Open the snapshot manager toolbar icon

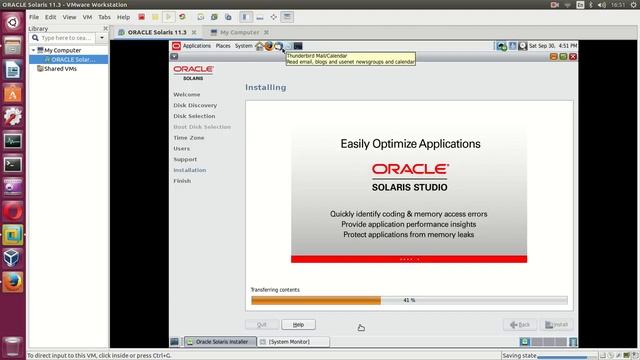(x=228, y=17)
